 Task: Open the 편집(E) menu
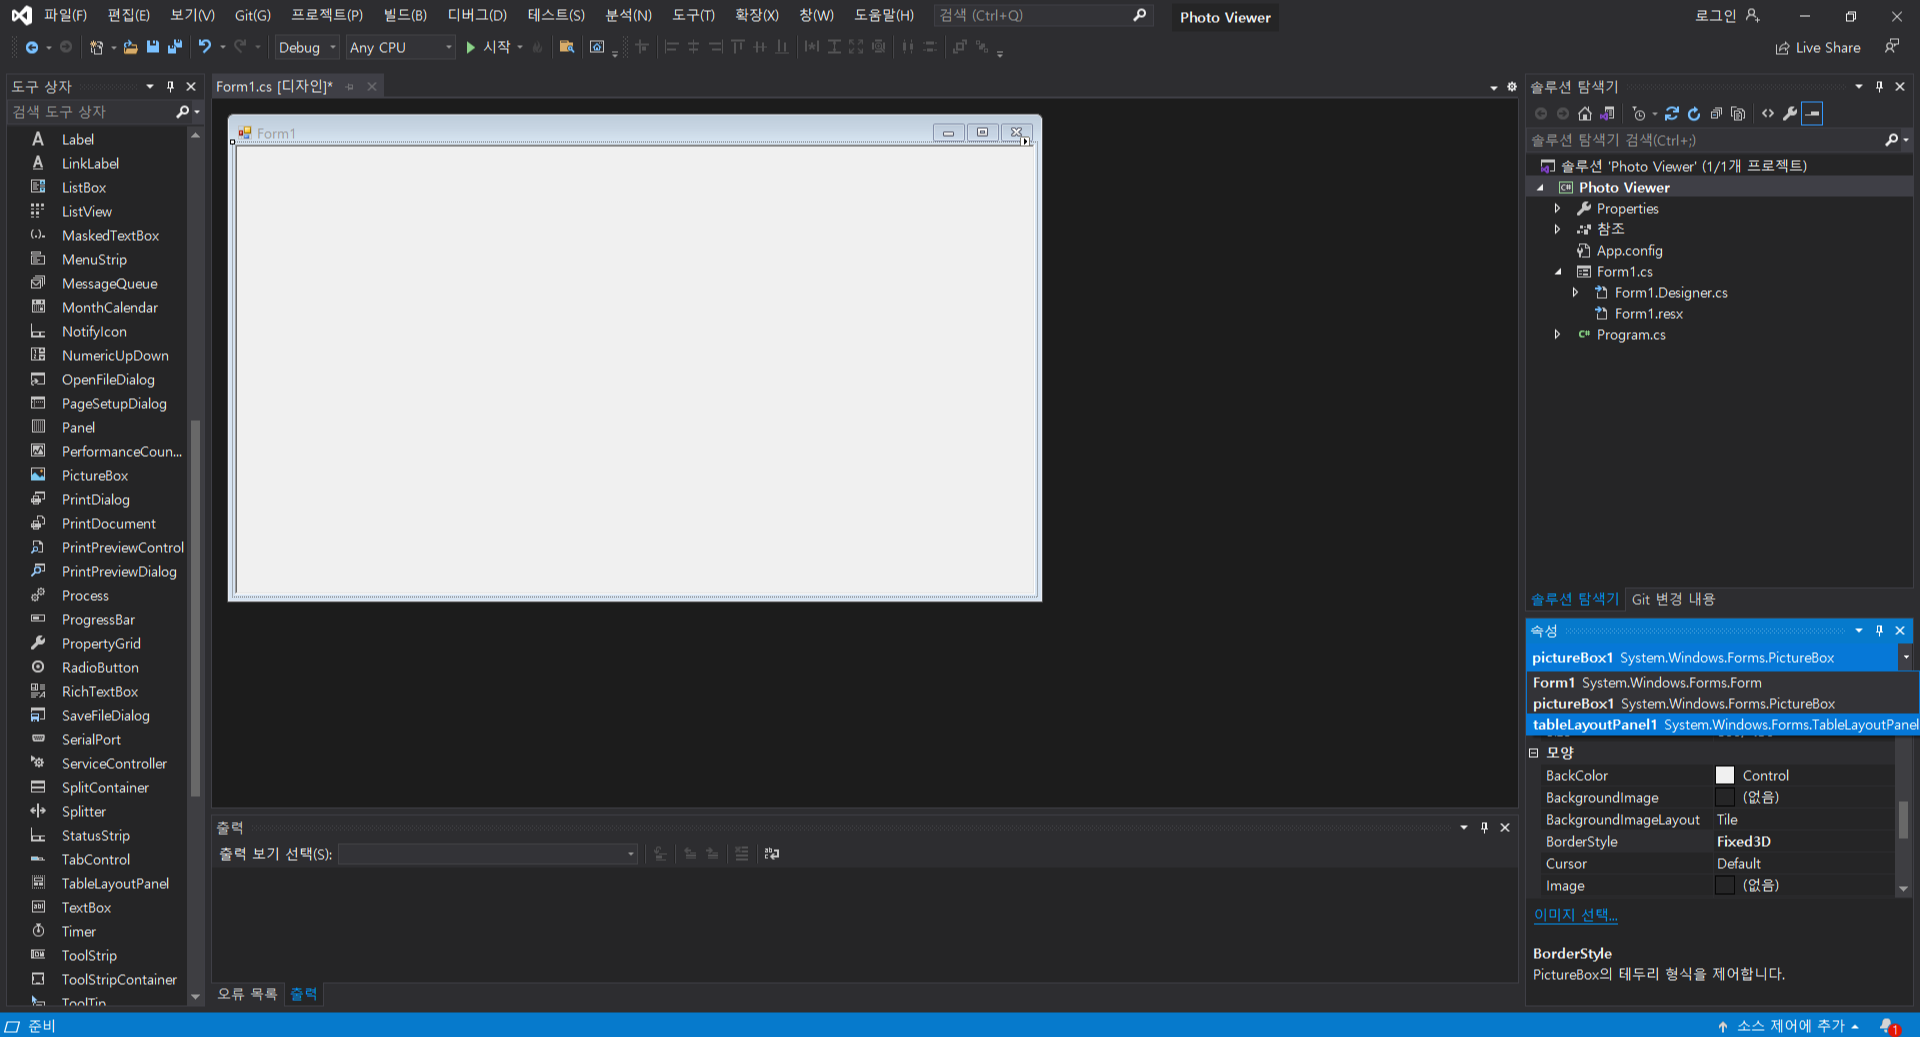(x=128, y=15)
